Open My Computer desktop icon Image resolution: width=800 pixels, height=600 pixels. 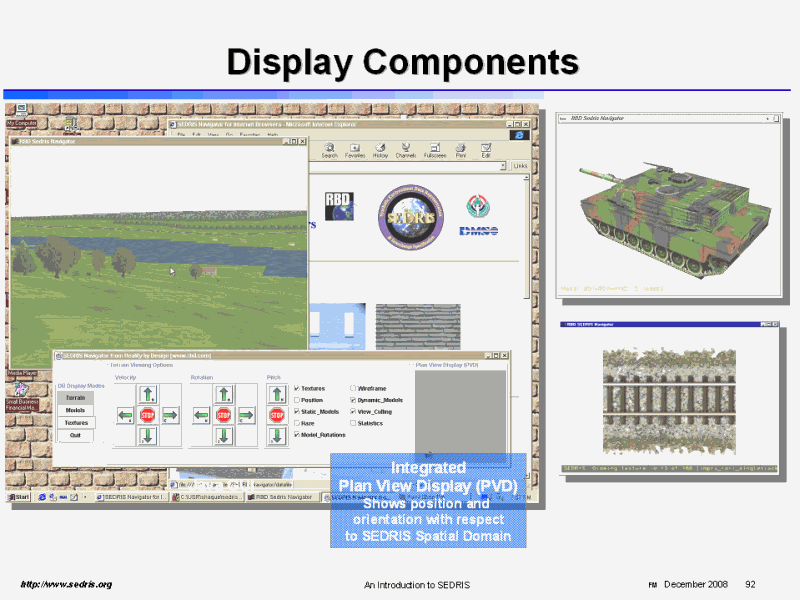pos(19,113)
